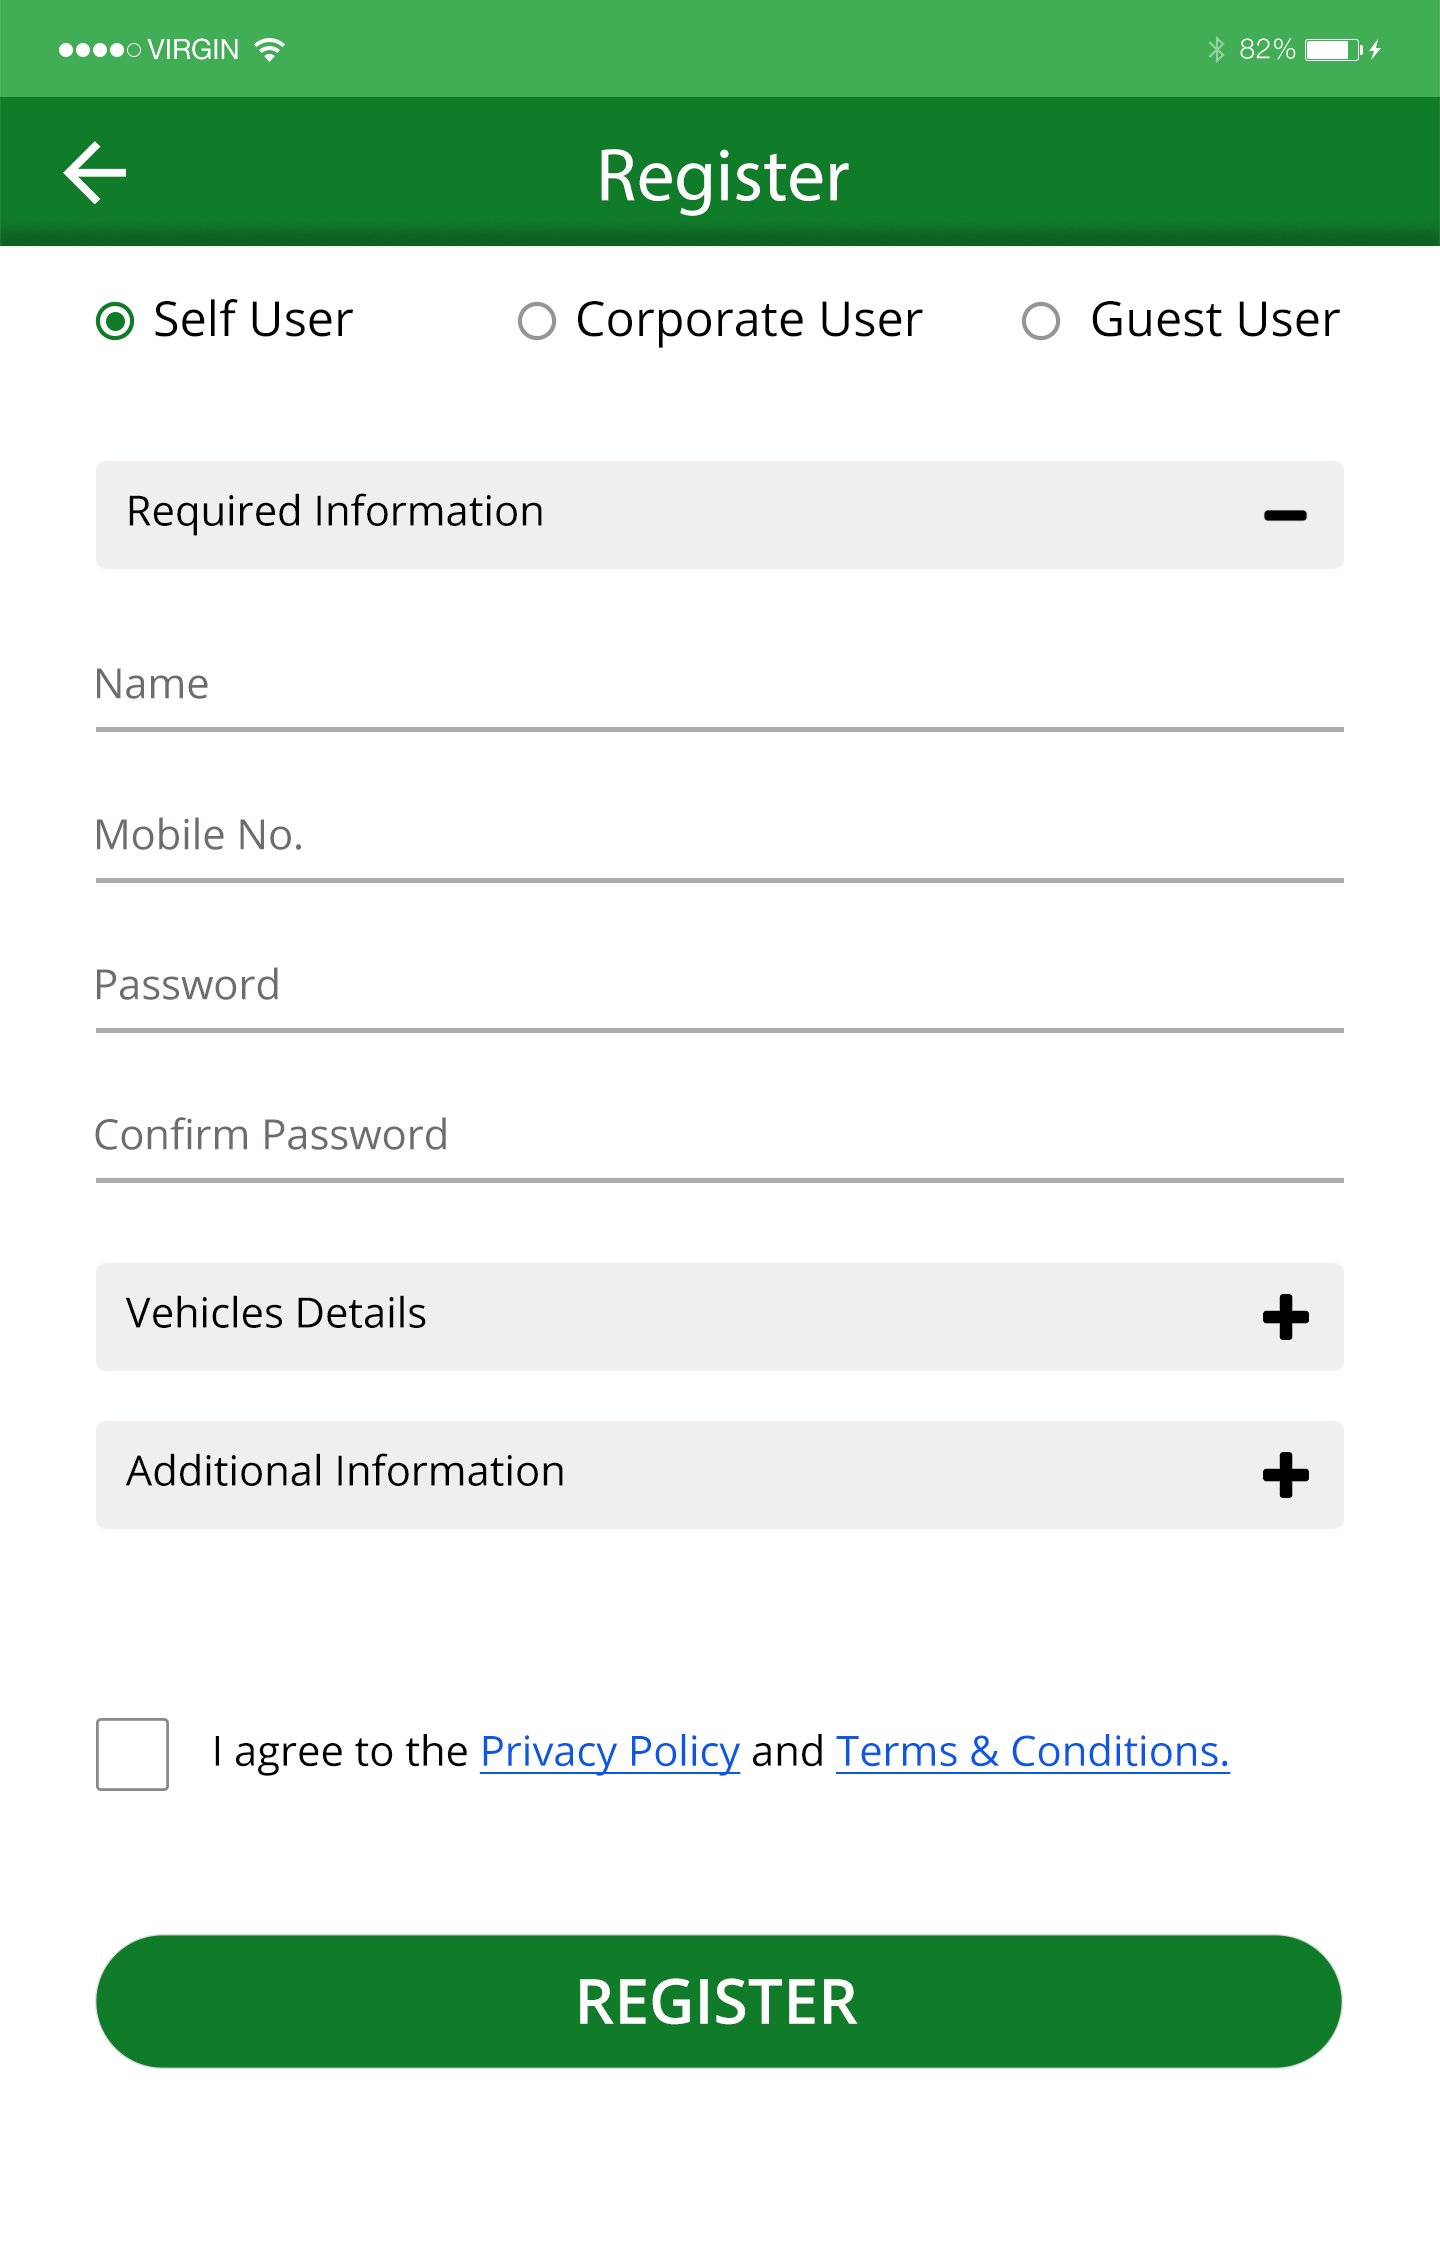
Task: Click the Confirm Password field
Action: pyautogui.click(x=719, y=1136)
